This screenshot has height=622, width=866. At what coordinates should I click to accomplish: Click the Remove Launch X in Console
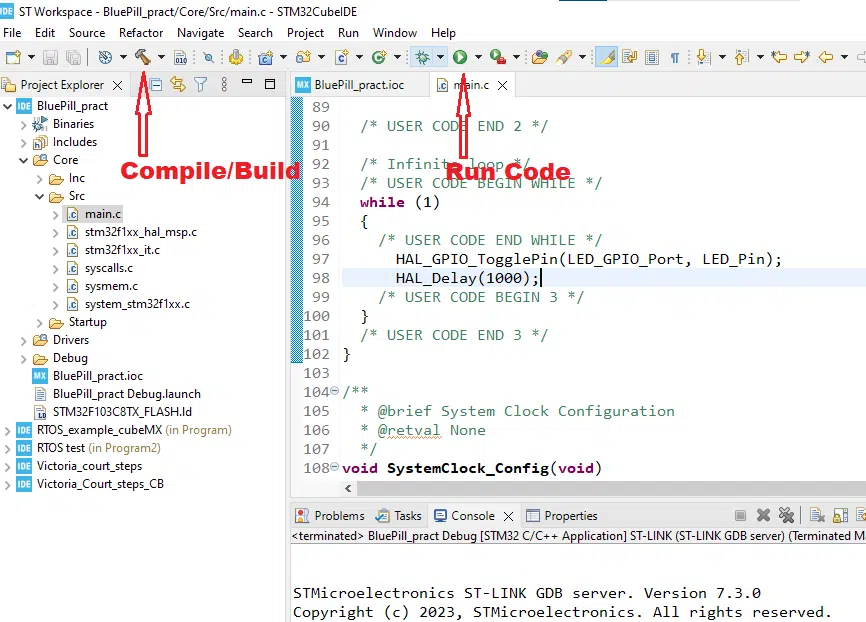tap(764, 515)
